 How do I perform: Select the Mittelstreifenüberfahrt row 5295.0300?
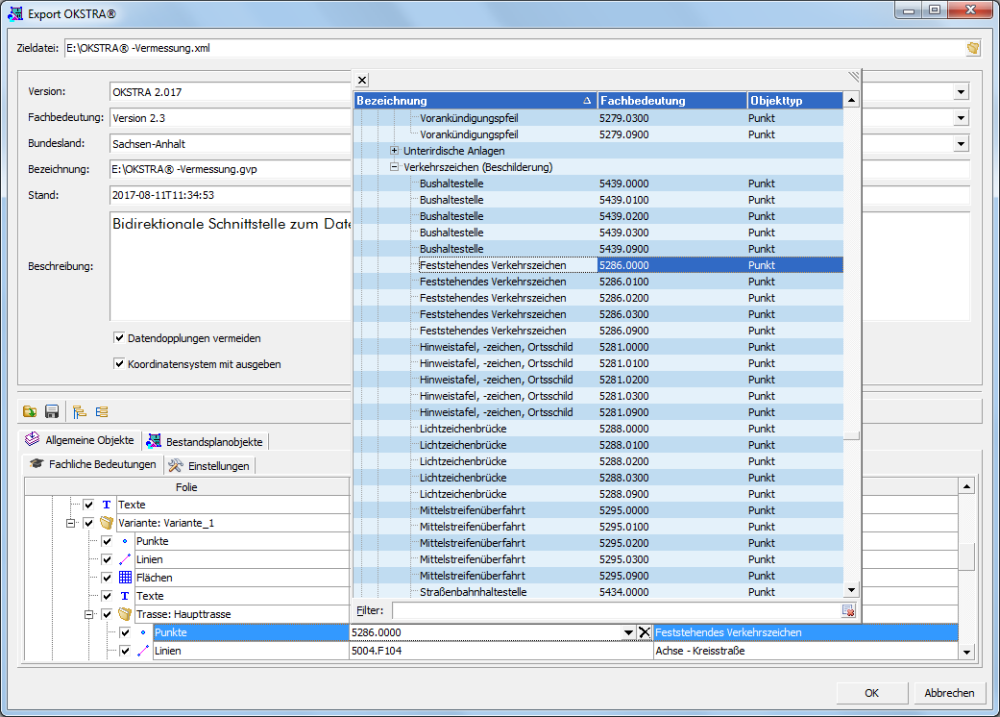click(598, 559)
